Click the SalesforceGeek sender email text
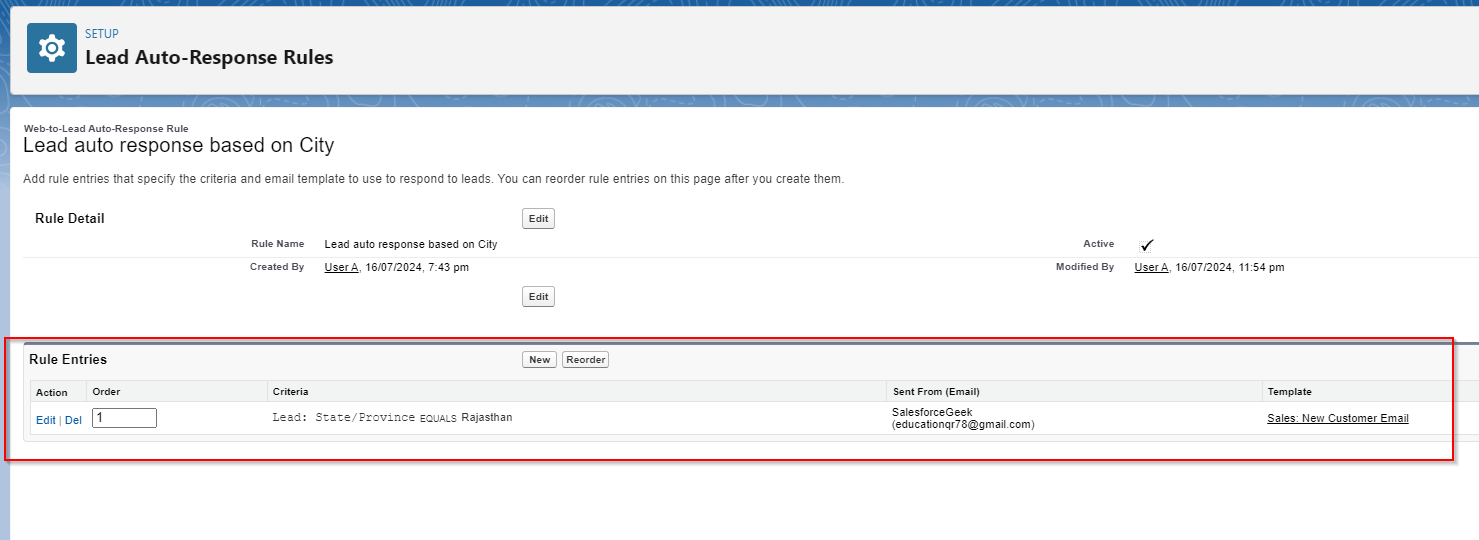The image size is (1479, 540). coord(963,418)
